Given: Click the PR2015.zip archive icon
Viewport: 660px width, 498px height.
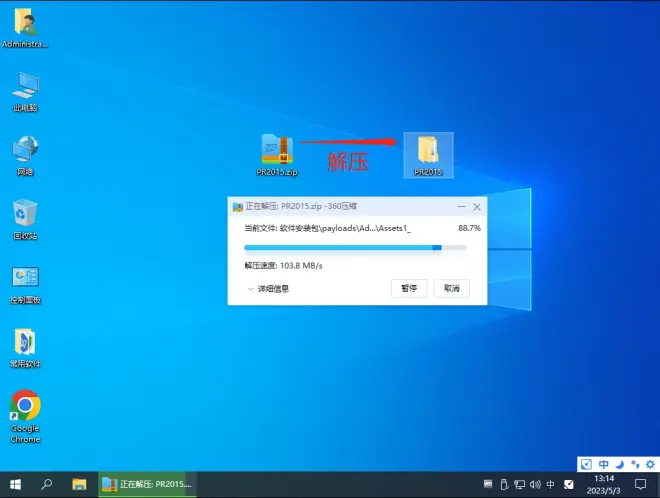Looking at the screenshot, I should point(276,150).
